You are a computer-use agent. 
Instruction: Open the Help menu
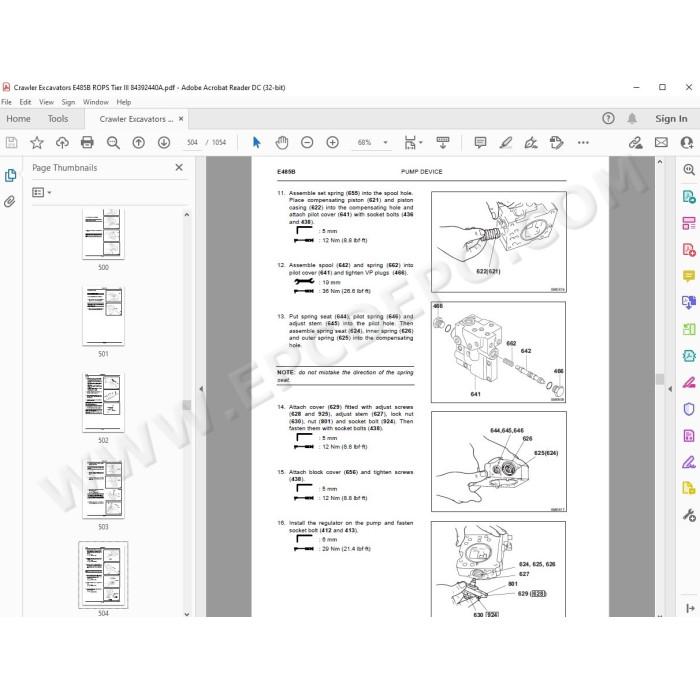[x=124, y=102]
